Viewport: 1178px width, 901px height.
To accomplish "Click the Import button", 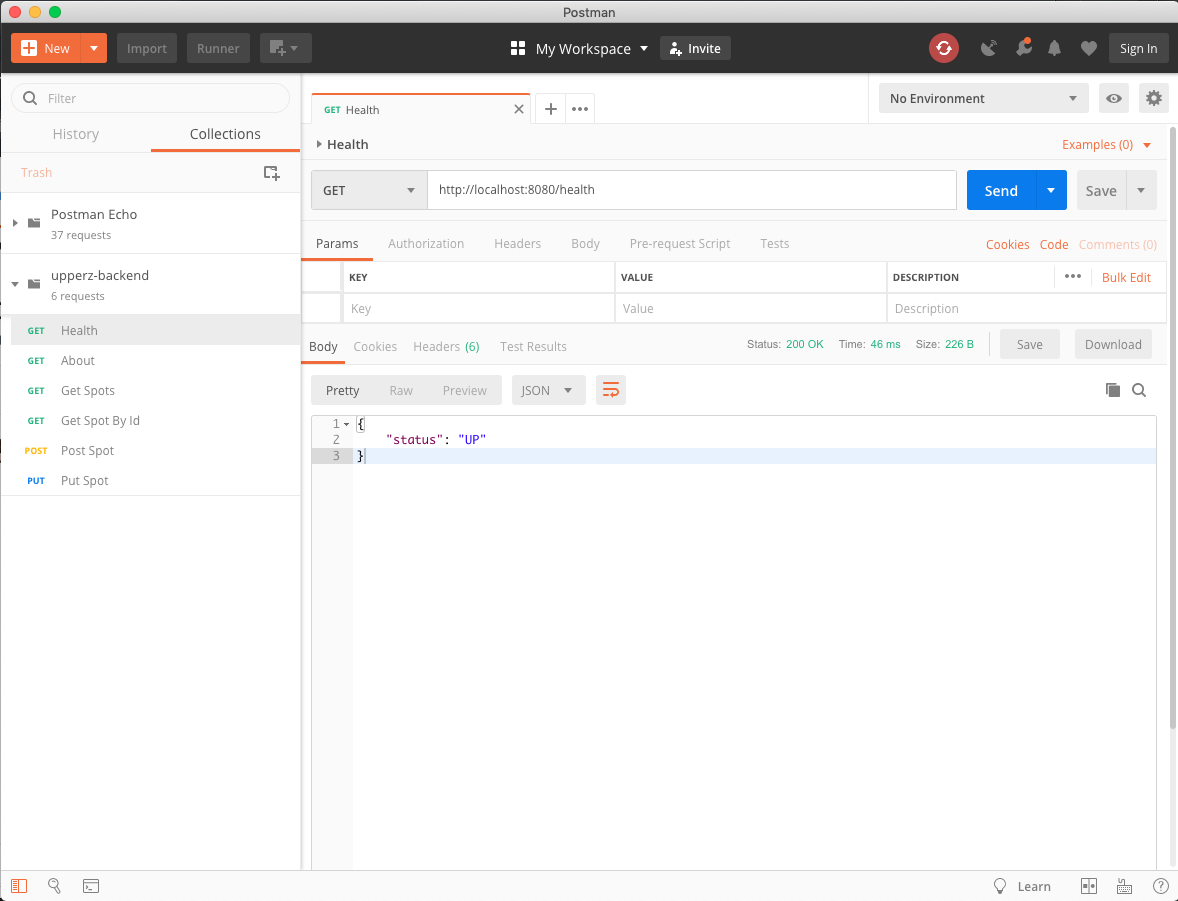I will pos(146,48).
